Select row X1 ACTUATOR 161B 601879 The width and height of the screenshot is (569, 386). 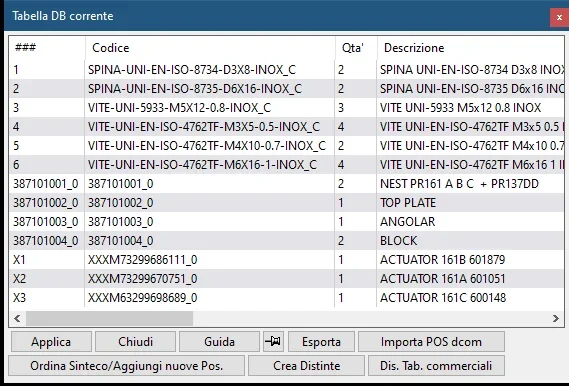point(287,259)
